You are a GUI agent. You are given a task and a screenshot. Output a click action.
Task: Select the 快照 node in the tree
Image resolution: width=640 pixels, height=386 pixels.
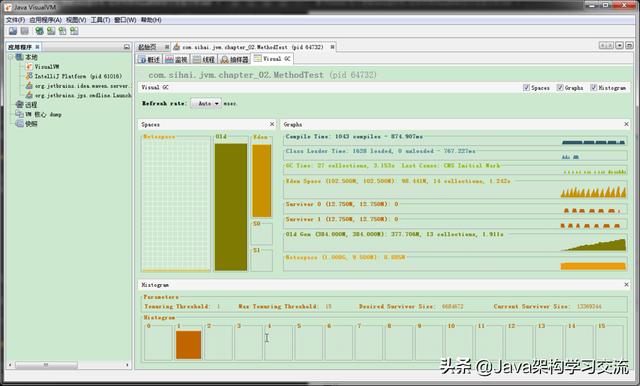click(x=31, y=124)
